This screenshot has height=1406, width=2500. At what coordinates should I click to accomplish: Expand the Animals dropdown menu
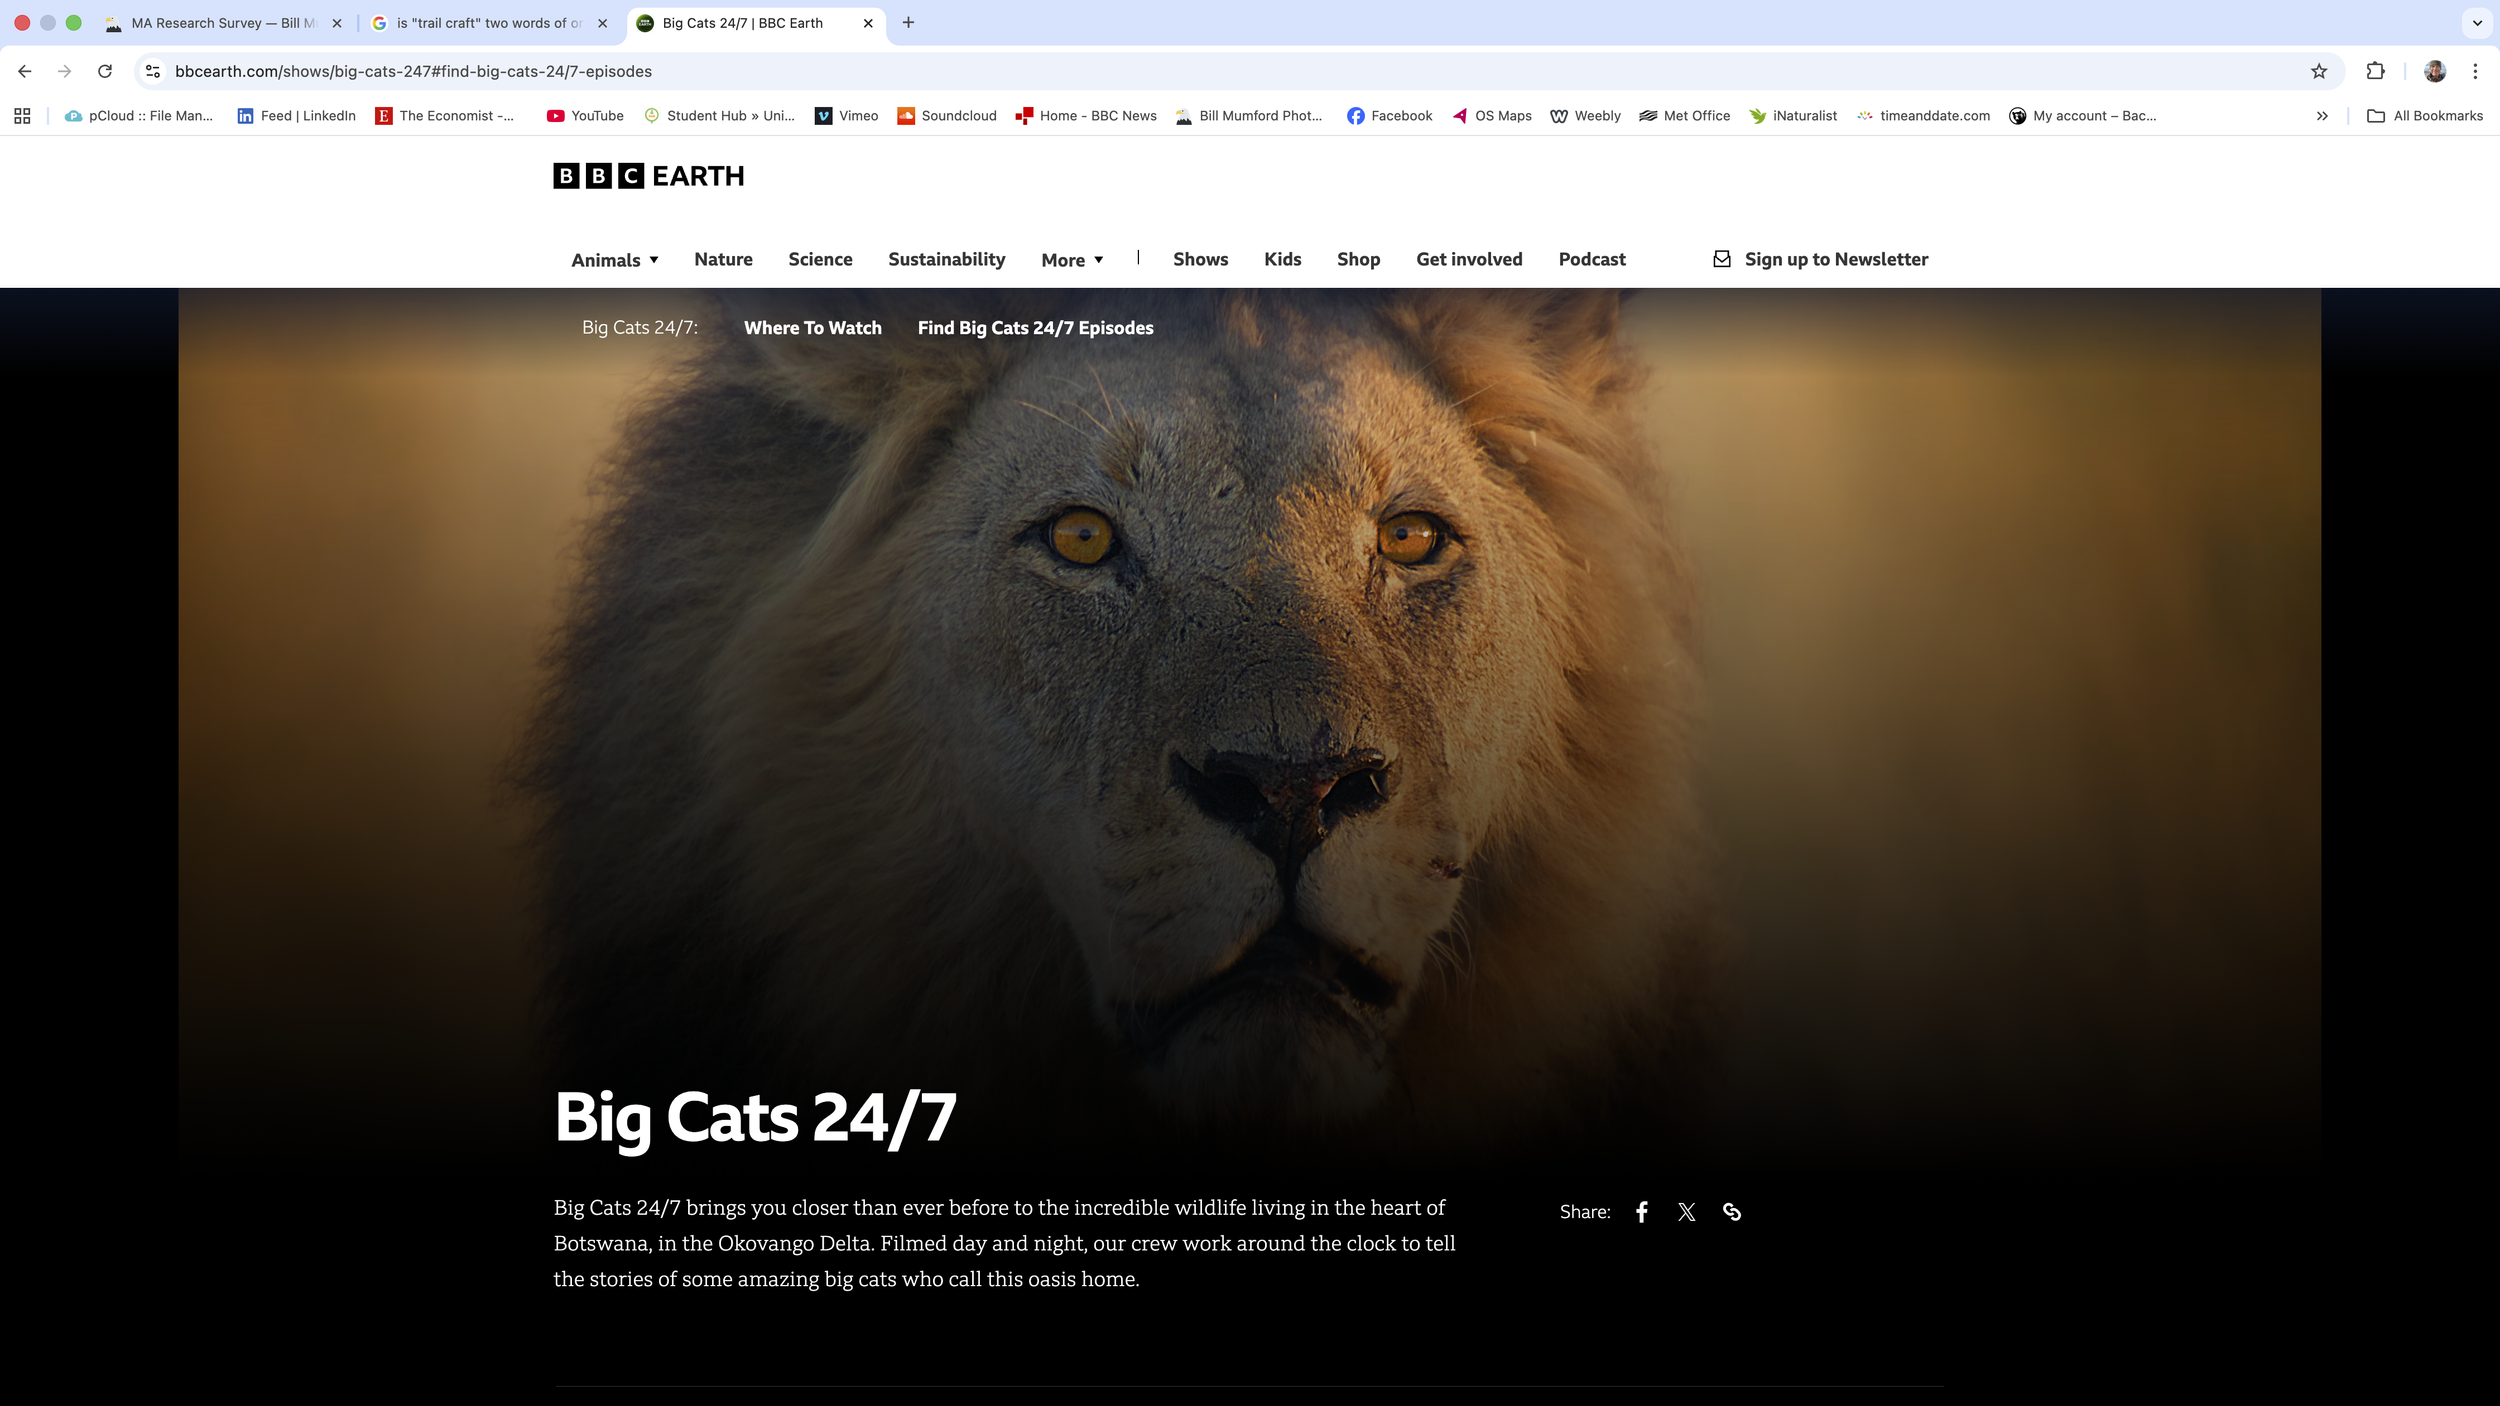[614, 260]
